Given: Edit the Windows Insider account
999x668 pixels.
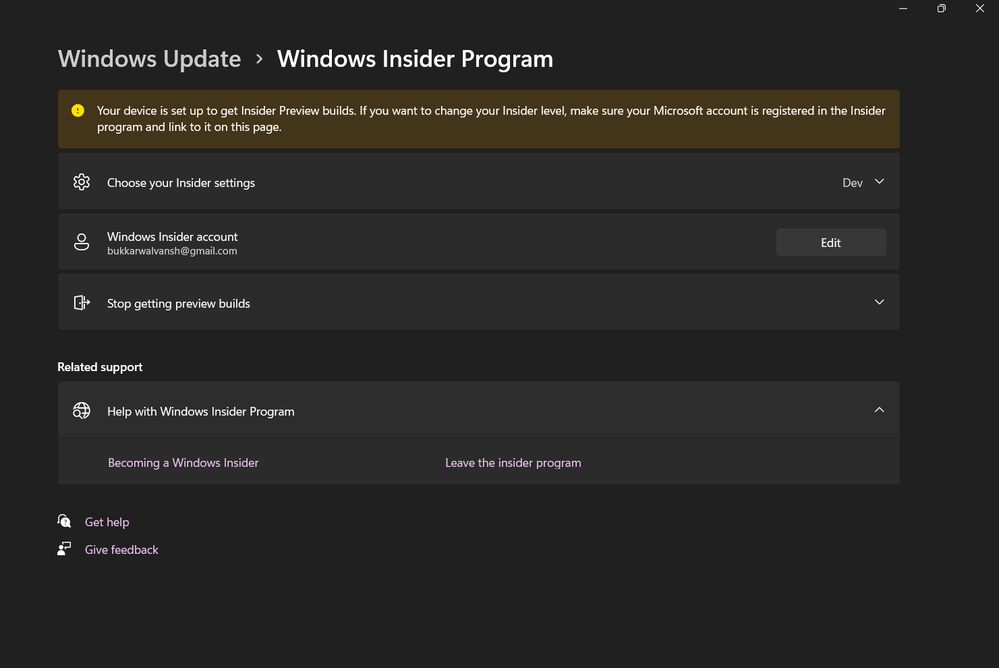Looking at the screenshot, I should point(831,242).
